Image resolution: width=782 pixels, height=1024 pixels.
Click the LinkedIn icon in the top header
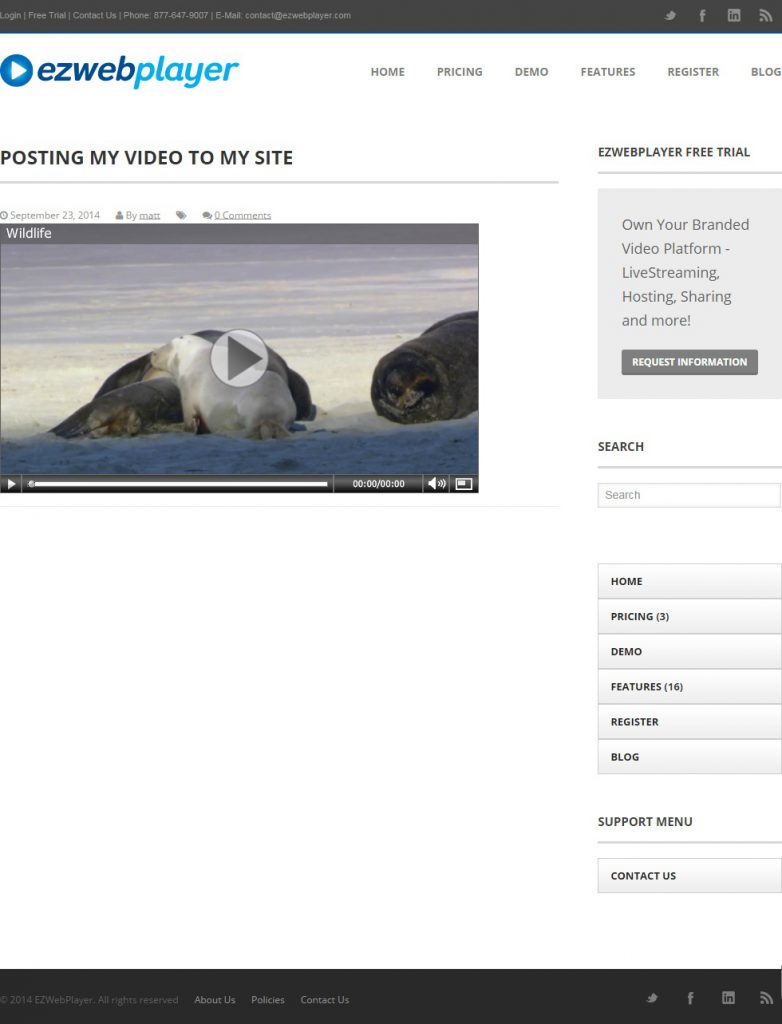pyautogui.click(x=734, y=16)
